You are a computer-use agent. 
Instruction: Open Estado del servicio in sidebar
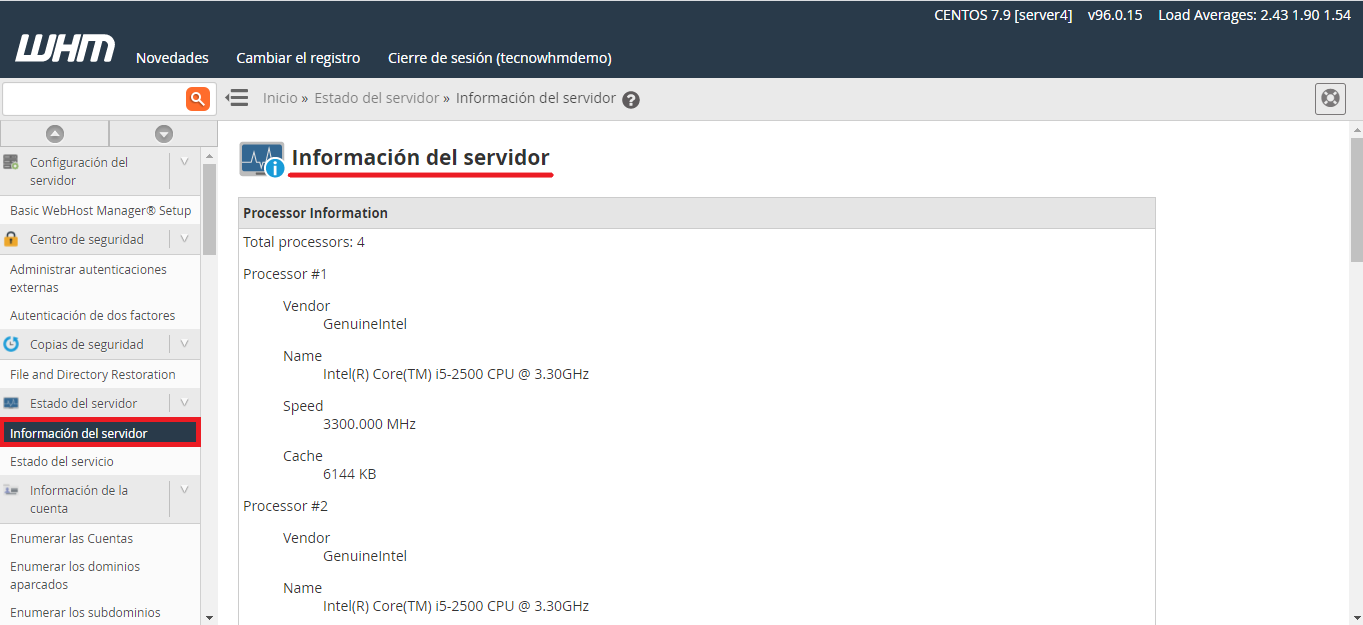pyautogui.click(x=62, y=462)
